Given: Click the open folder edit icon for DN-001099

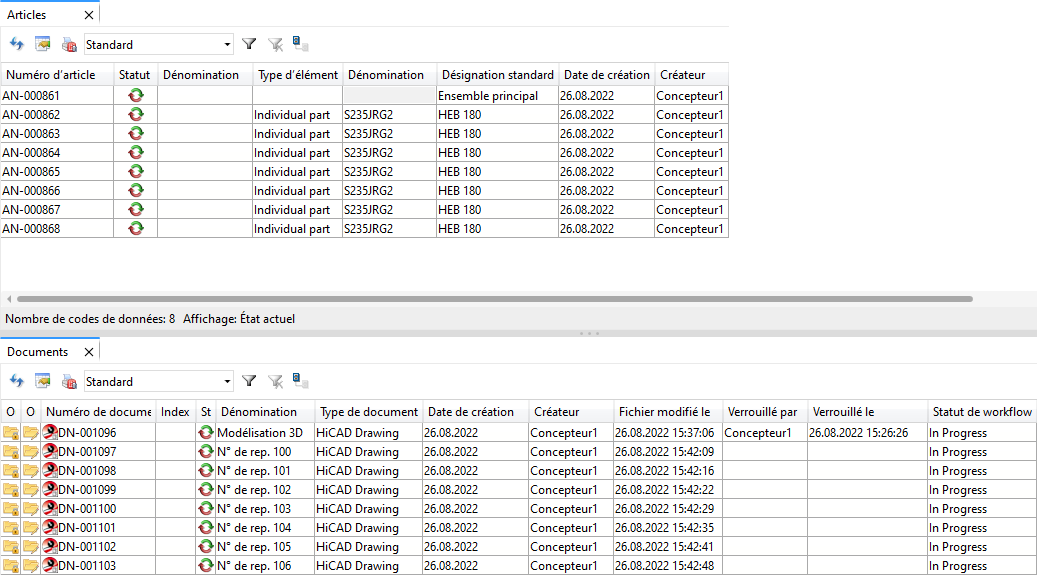Looking at the screenshot, I should pos(31,490).
